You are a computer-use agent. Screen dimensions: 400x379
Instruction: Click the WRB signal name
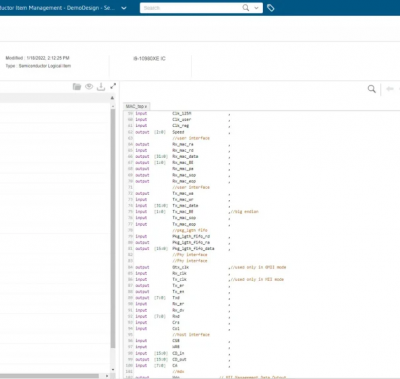click(176, 347)
